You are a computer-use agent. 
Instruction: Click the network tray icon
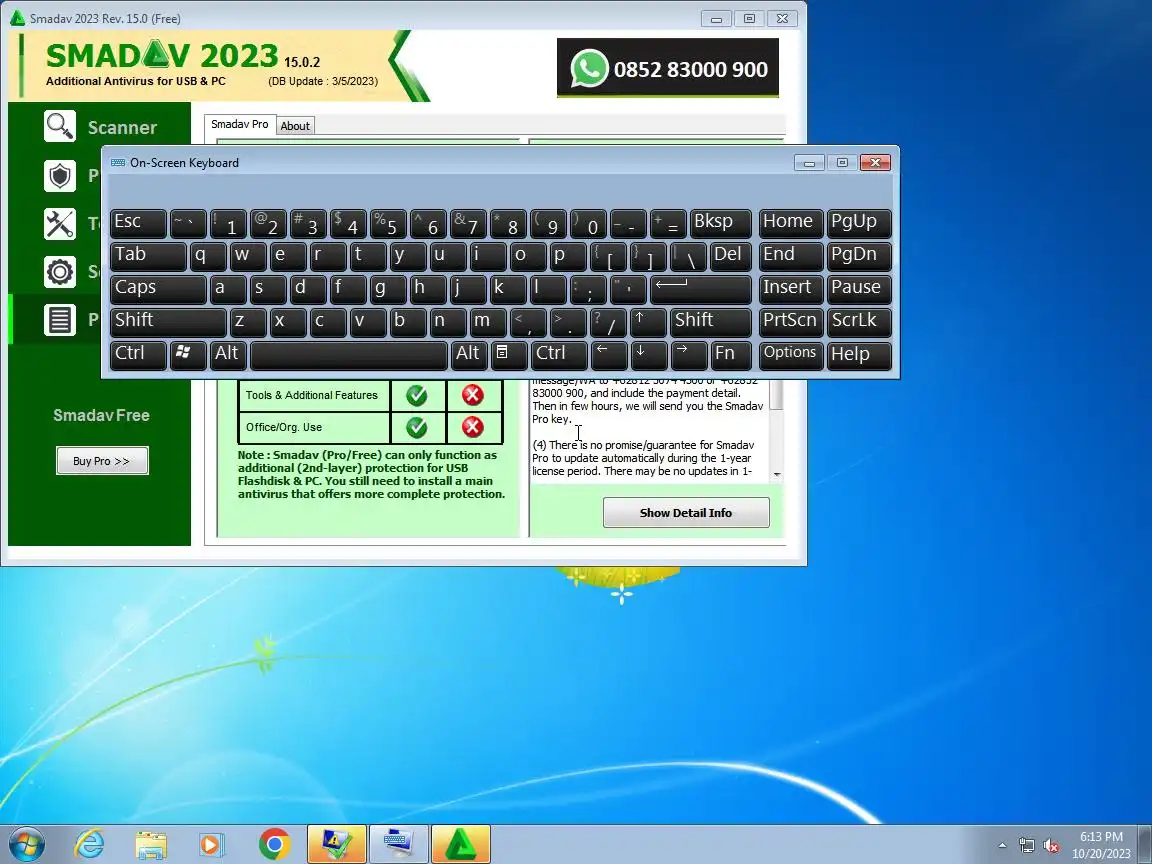[1026, 846]
